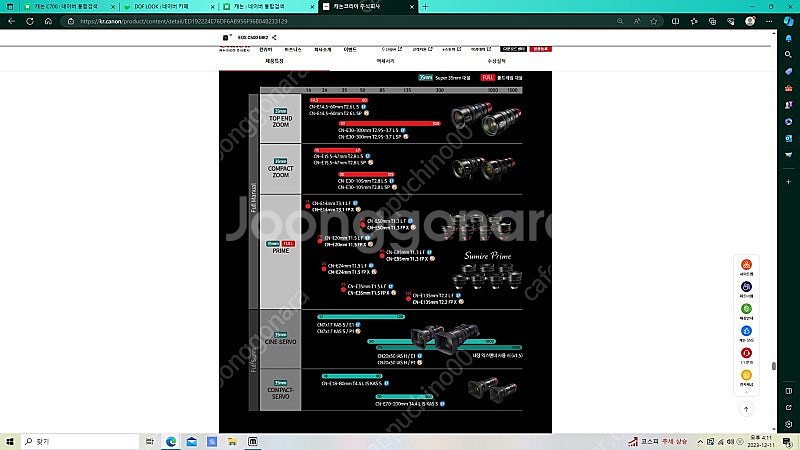
Task: Open the user profile avatar
Action: [750, 21]
